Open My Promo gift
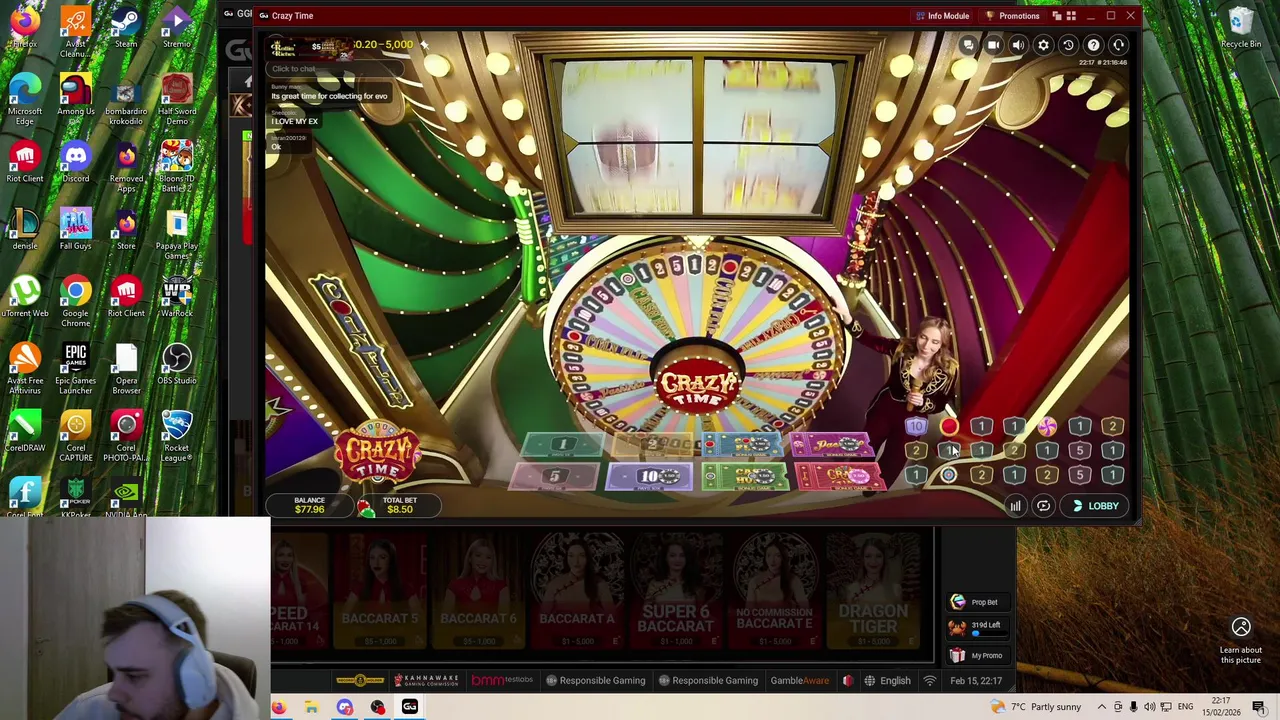 tap(976, 656)
